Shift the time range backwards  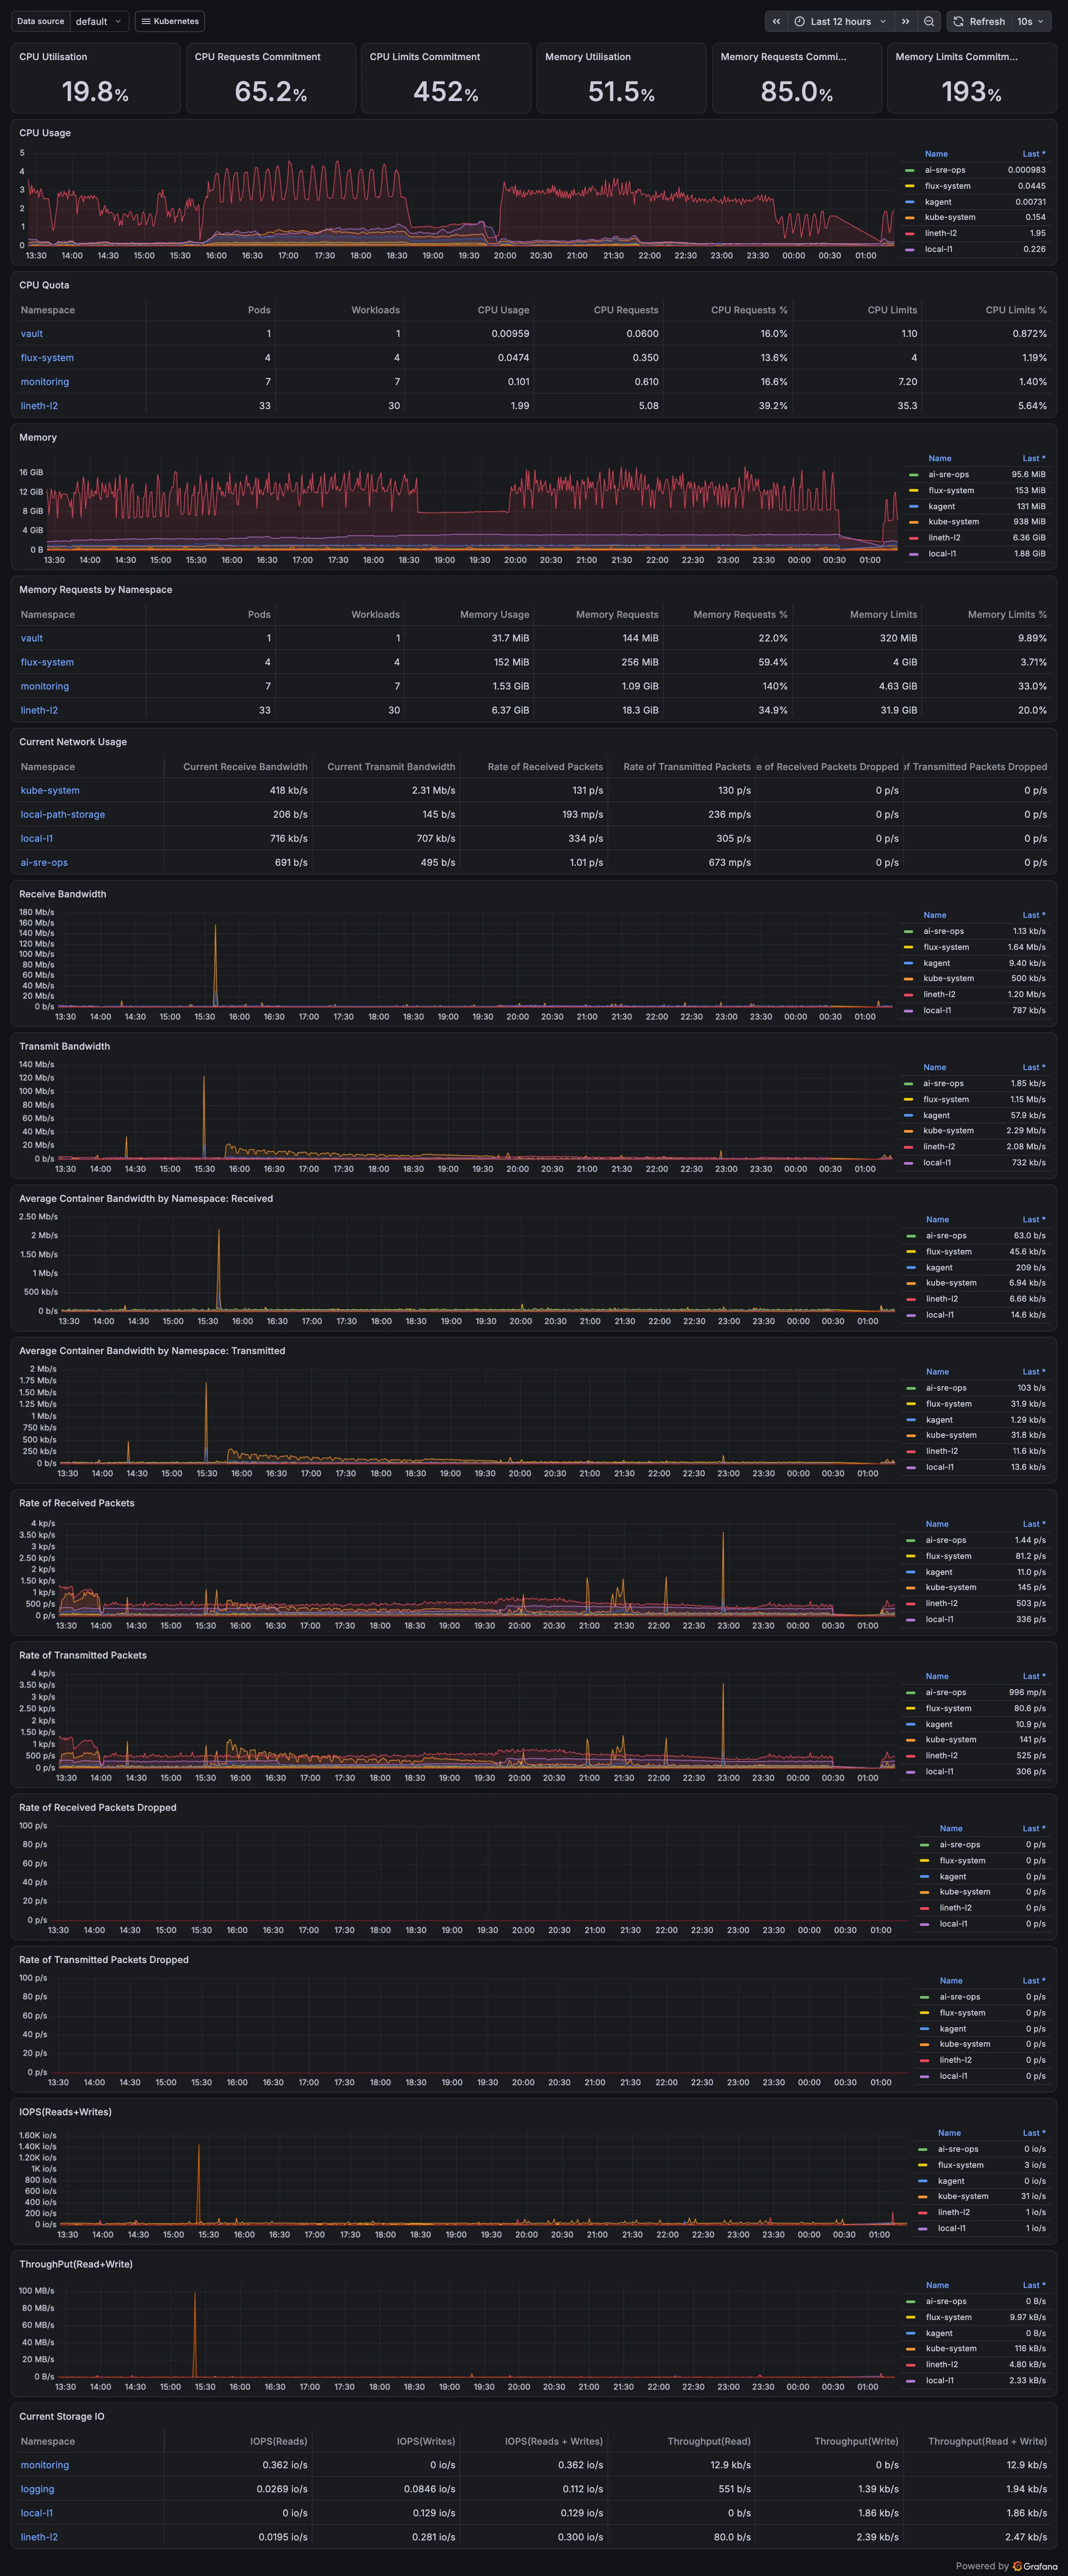click(776, 21)
